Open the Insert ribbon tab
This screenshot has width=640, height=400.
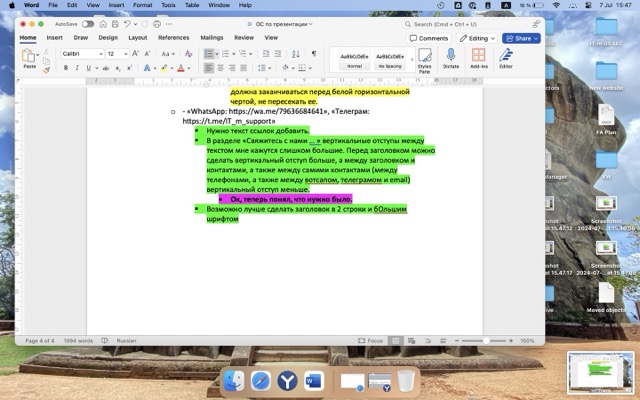pos(54,38)
